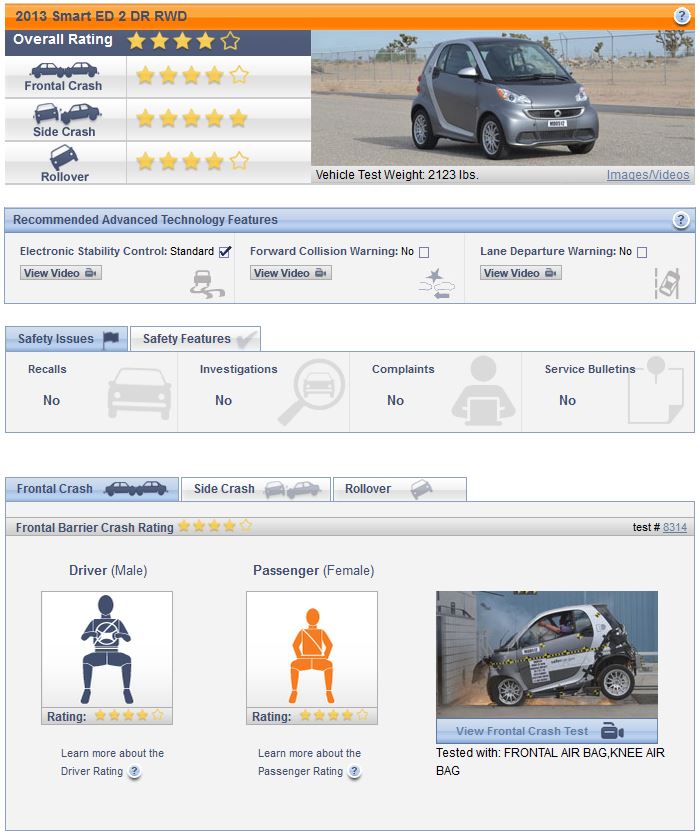Click View Video under Forward Collision Warning
700x836 pixels.
(x=291, y=273)
